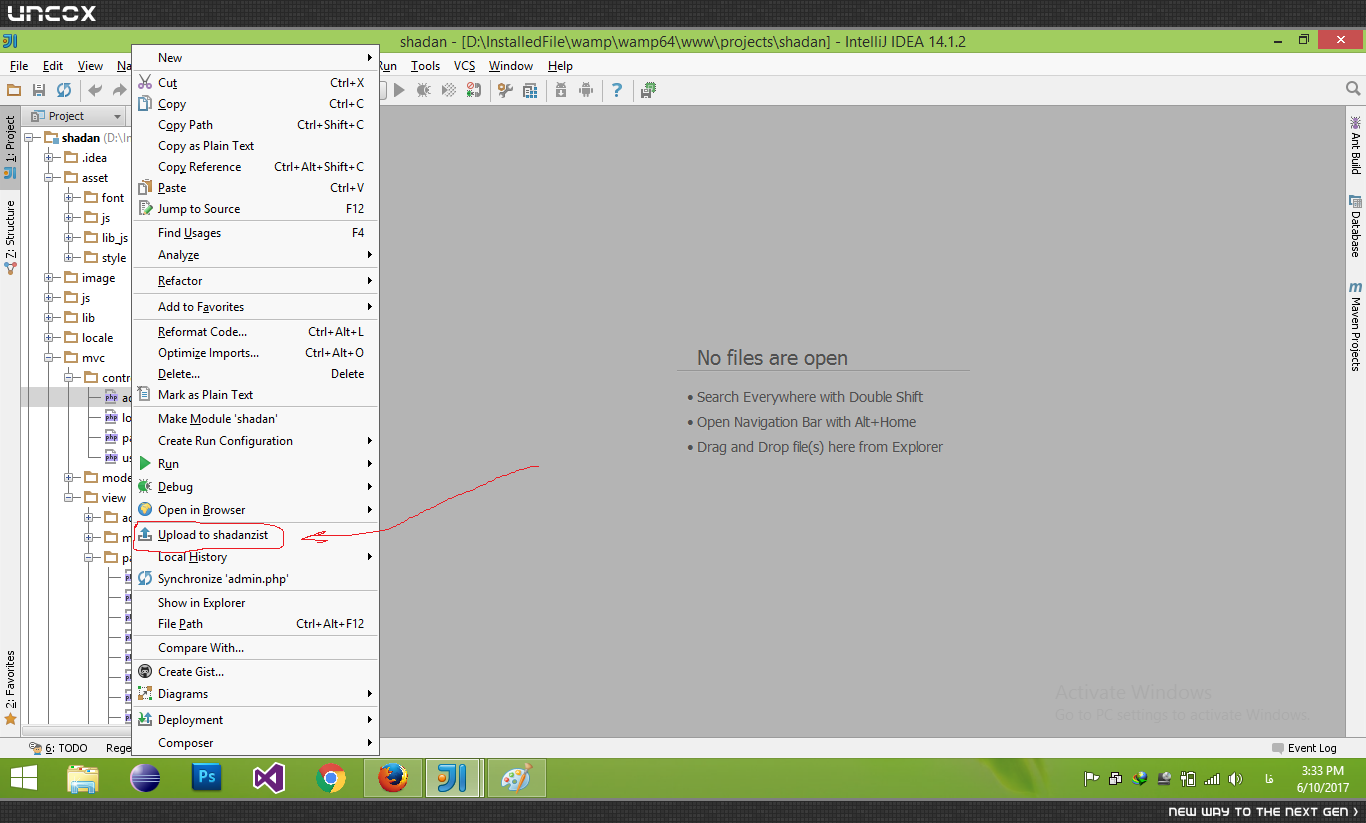Open the Maven Projects side panel
The height and width of the screenshot is (823, 1366).
pos(1355,327)
